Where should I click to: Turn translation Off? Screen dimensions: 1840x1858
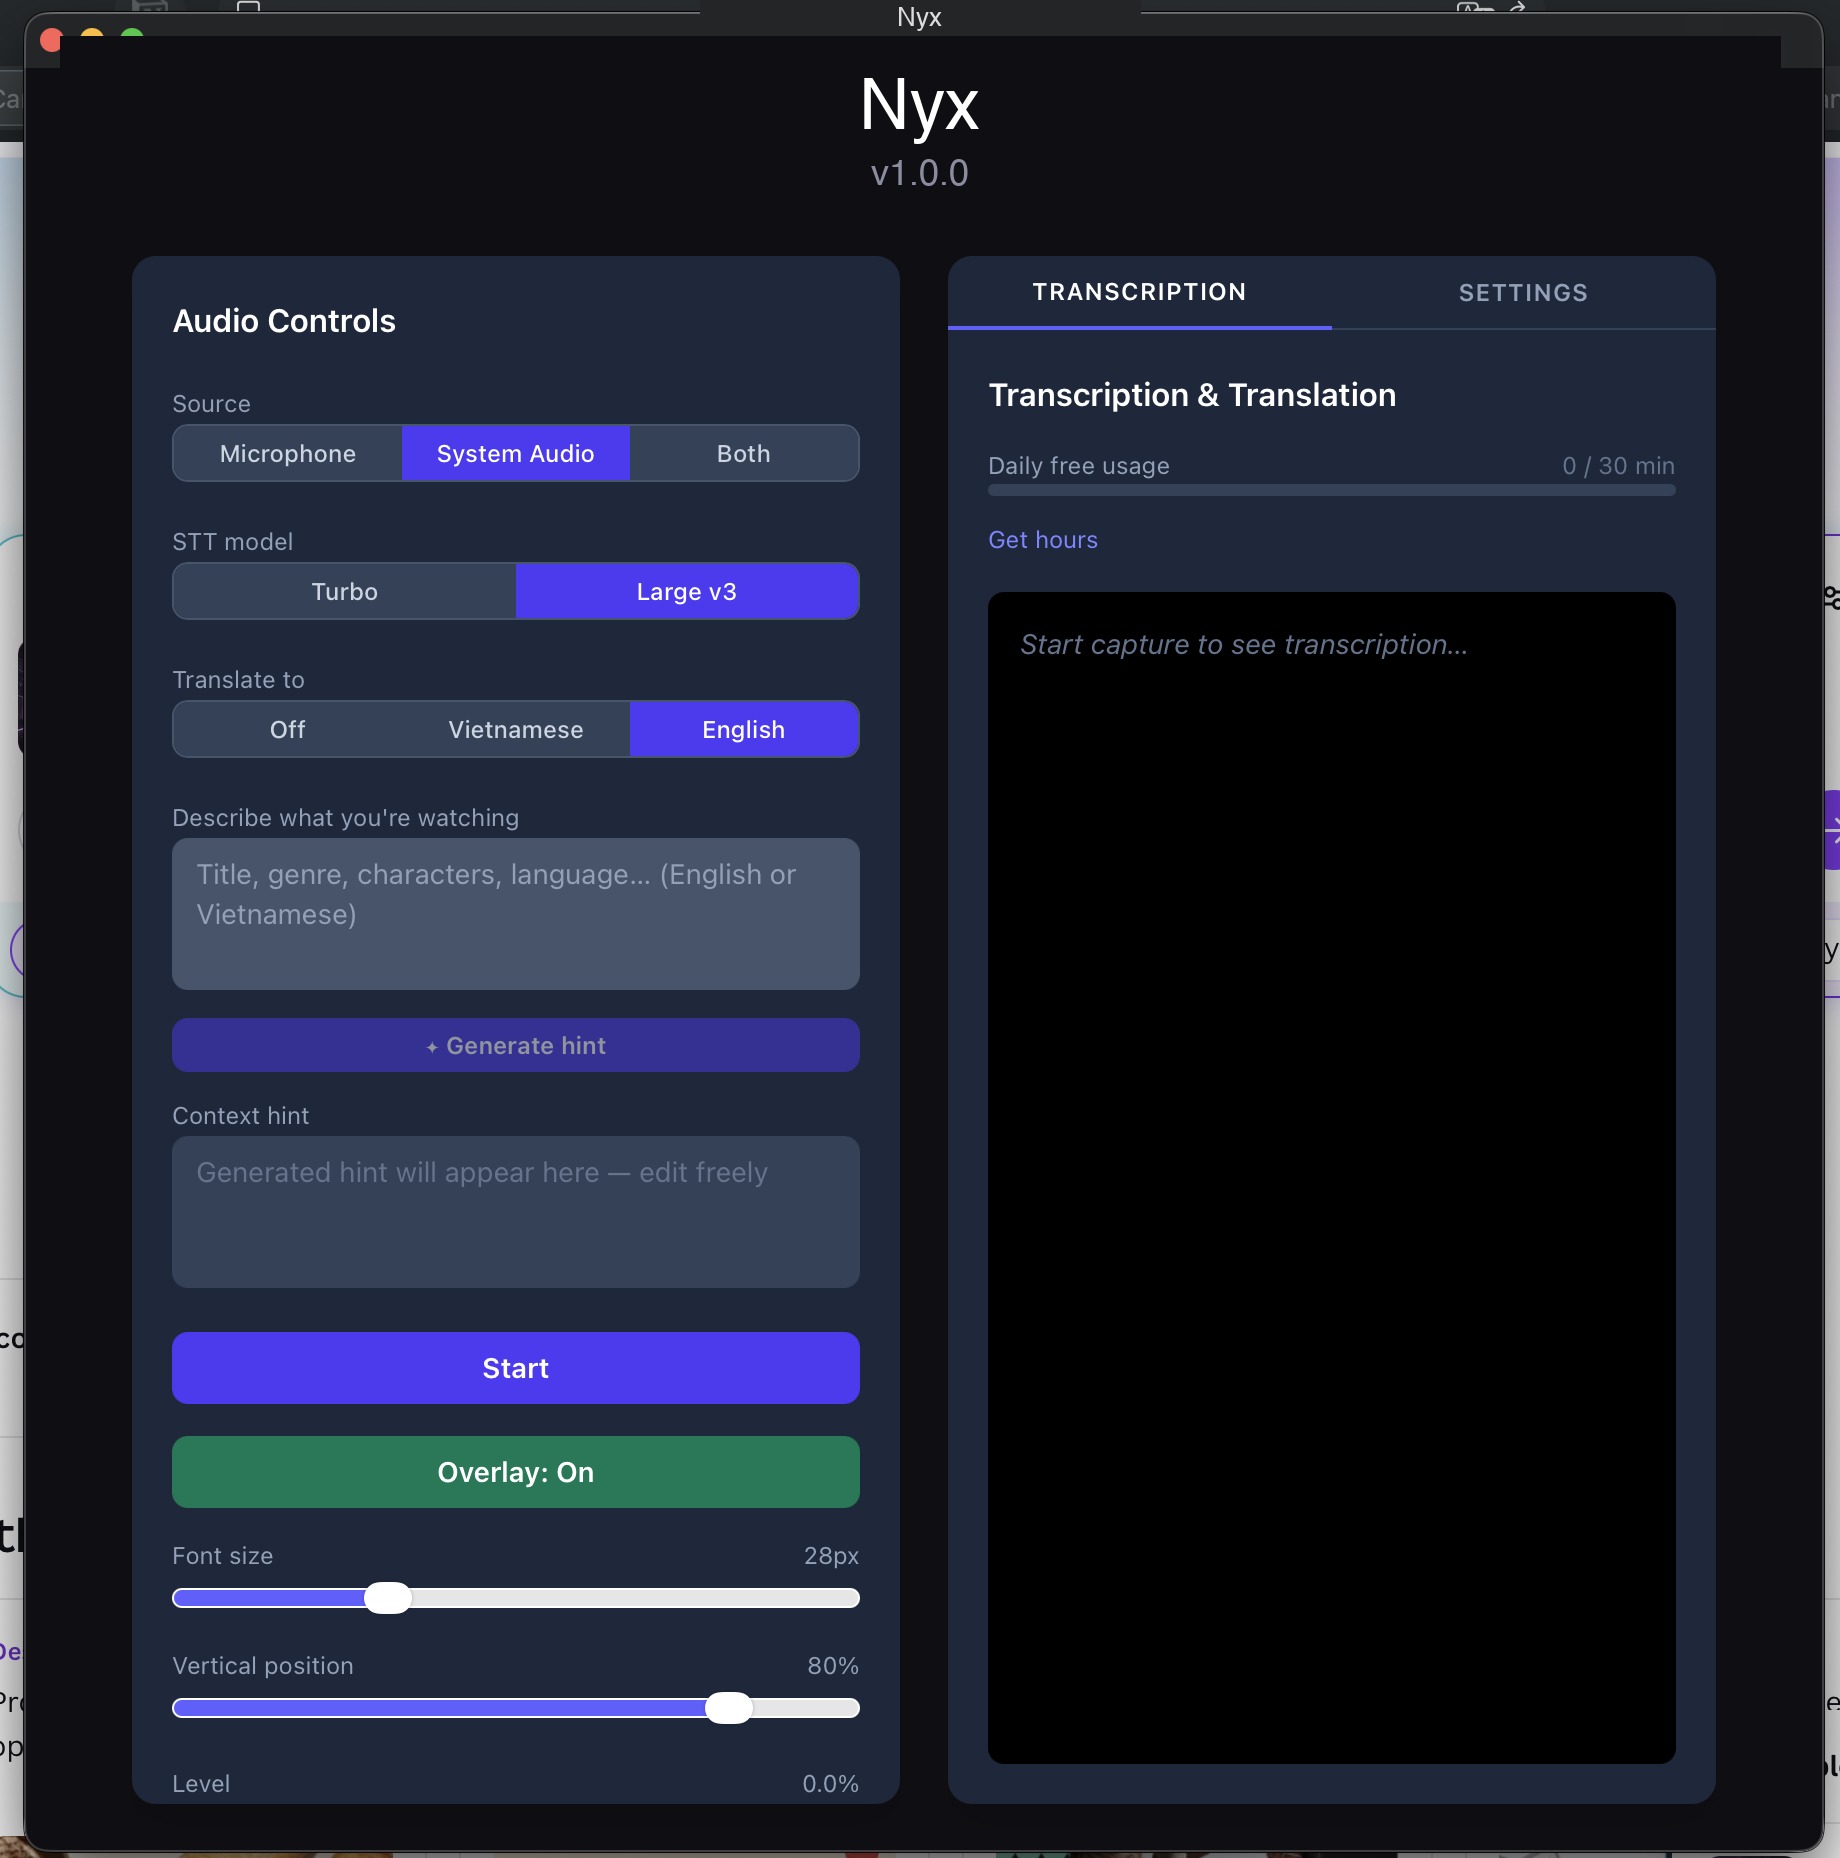pos(286,729)
